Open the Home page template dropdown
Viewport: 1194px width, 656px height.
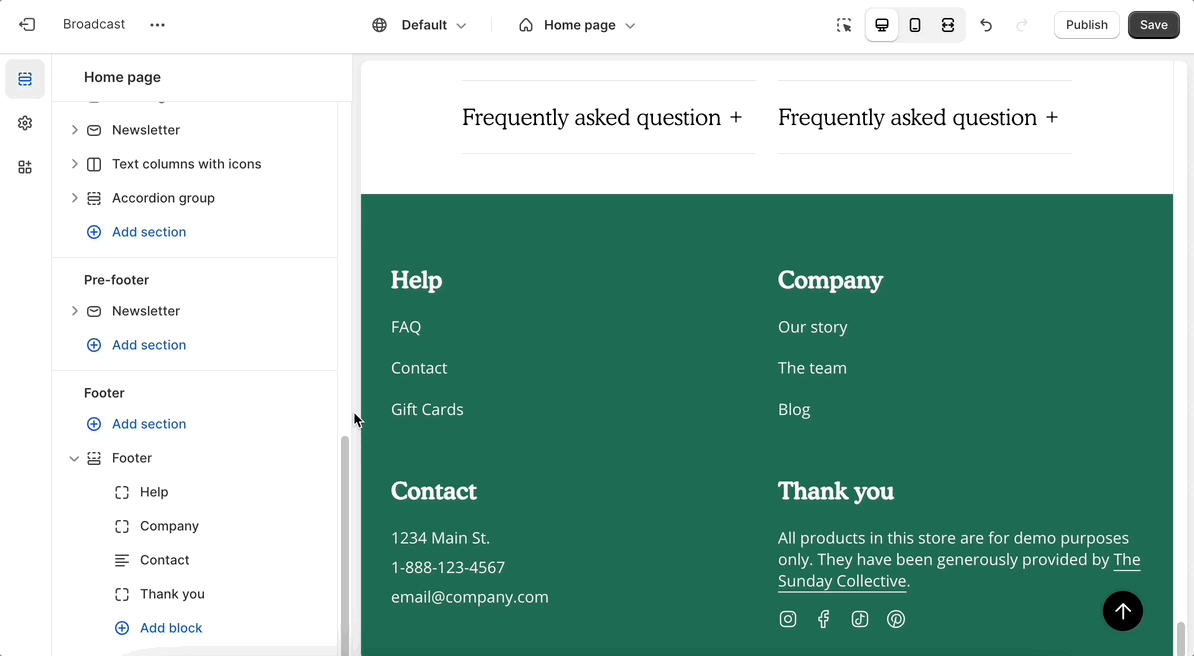[x=577, y=25]
